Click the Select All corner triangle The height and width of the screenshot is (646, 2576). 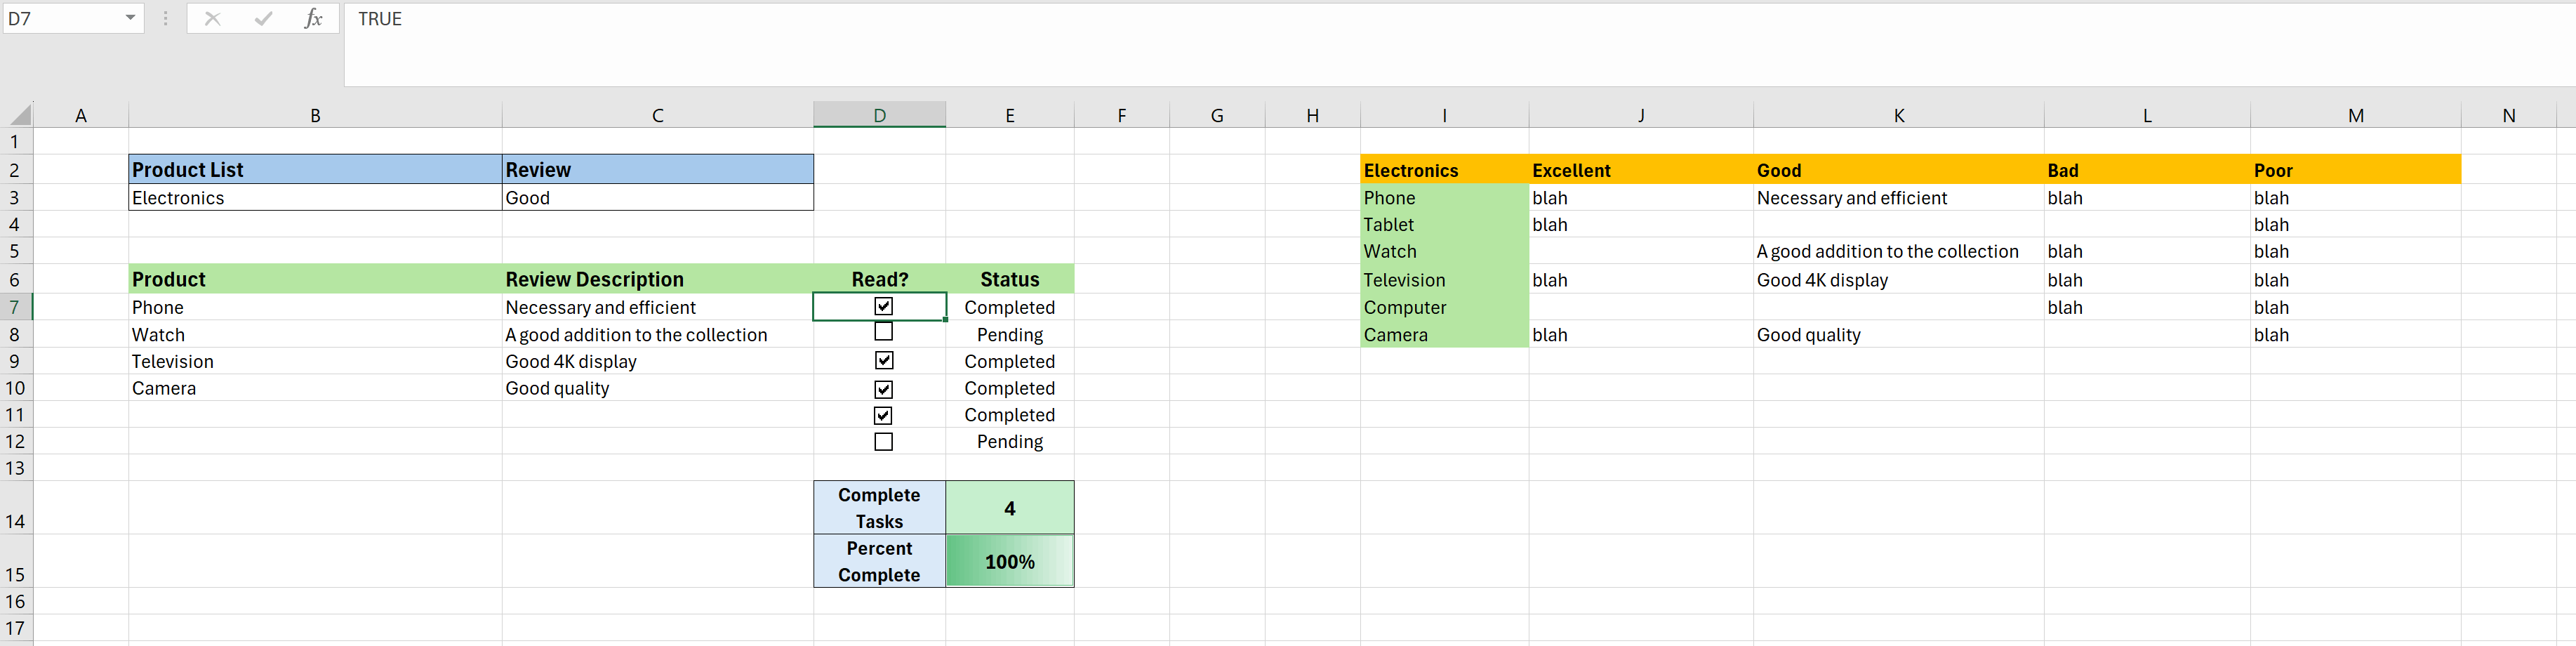[x=19, y=114]
